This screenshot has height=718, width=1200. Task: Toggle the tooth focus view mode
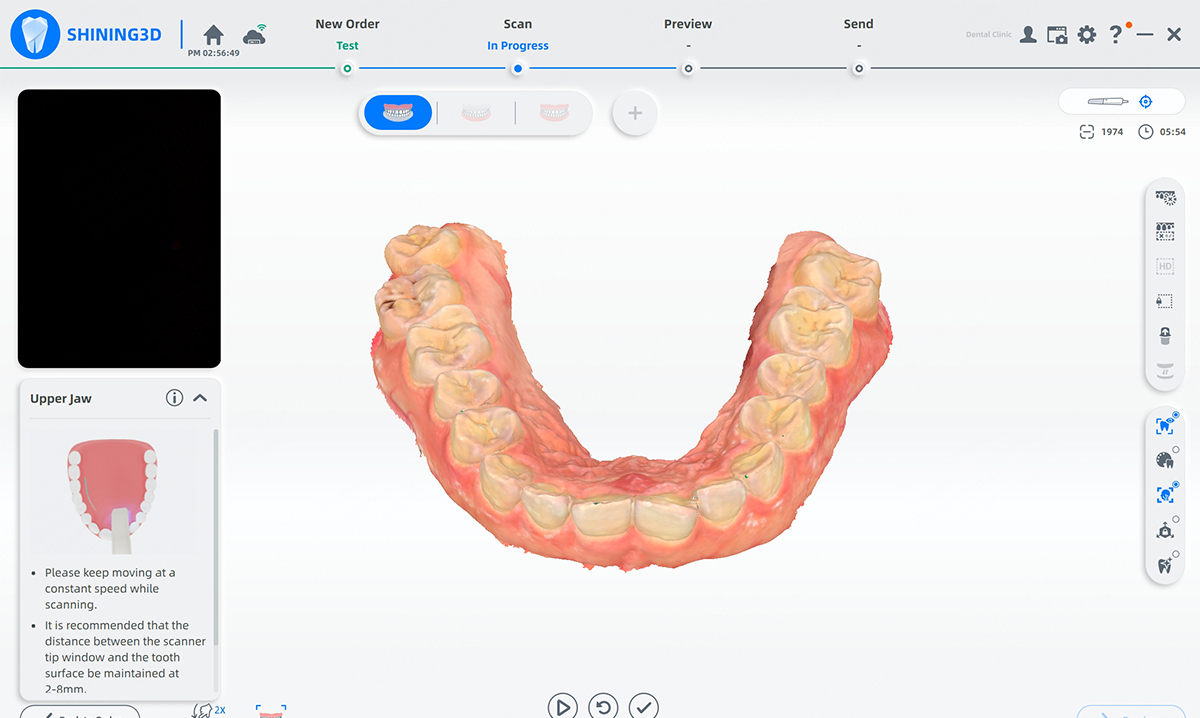pyautogui.click(x=1164, y=426)
